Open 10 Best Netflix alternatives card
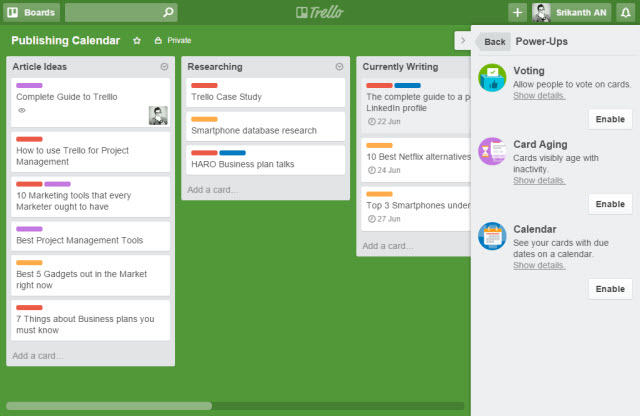Screen dimensions: 640x416 tap(416, 160)
